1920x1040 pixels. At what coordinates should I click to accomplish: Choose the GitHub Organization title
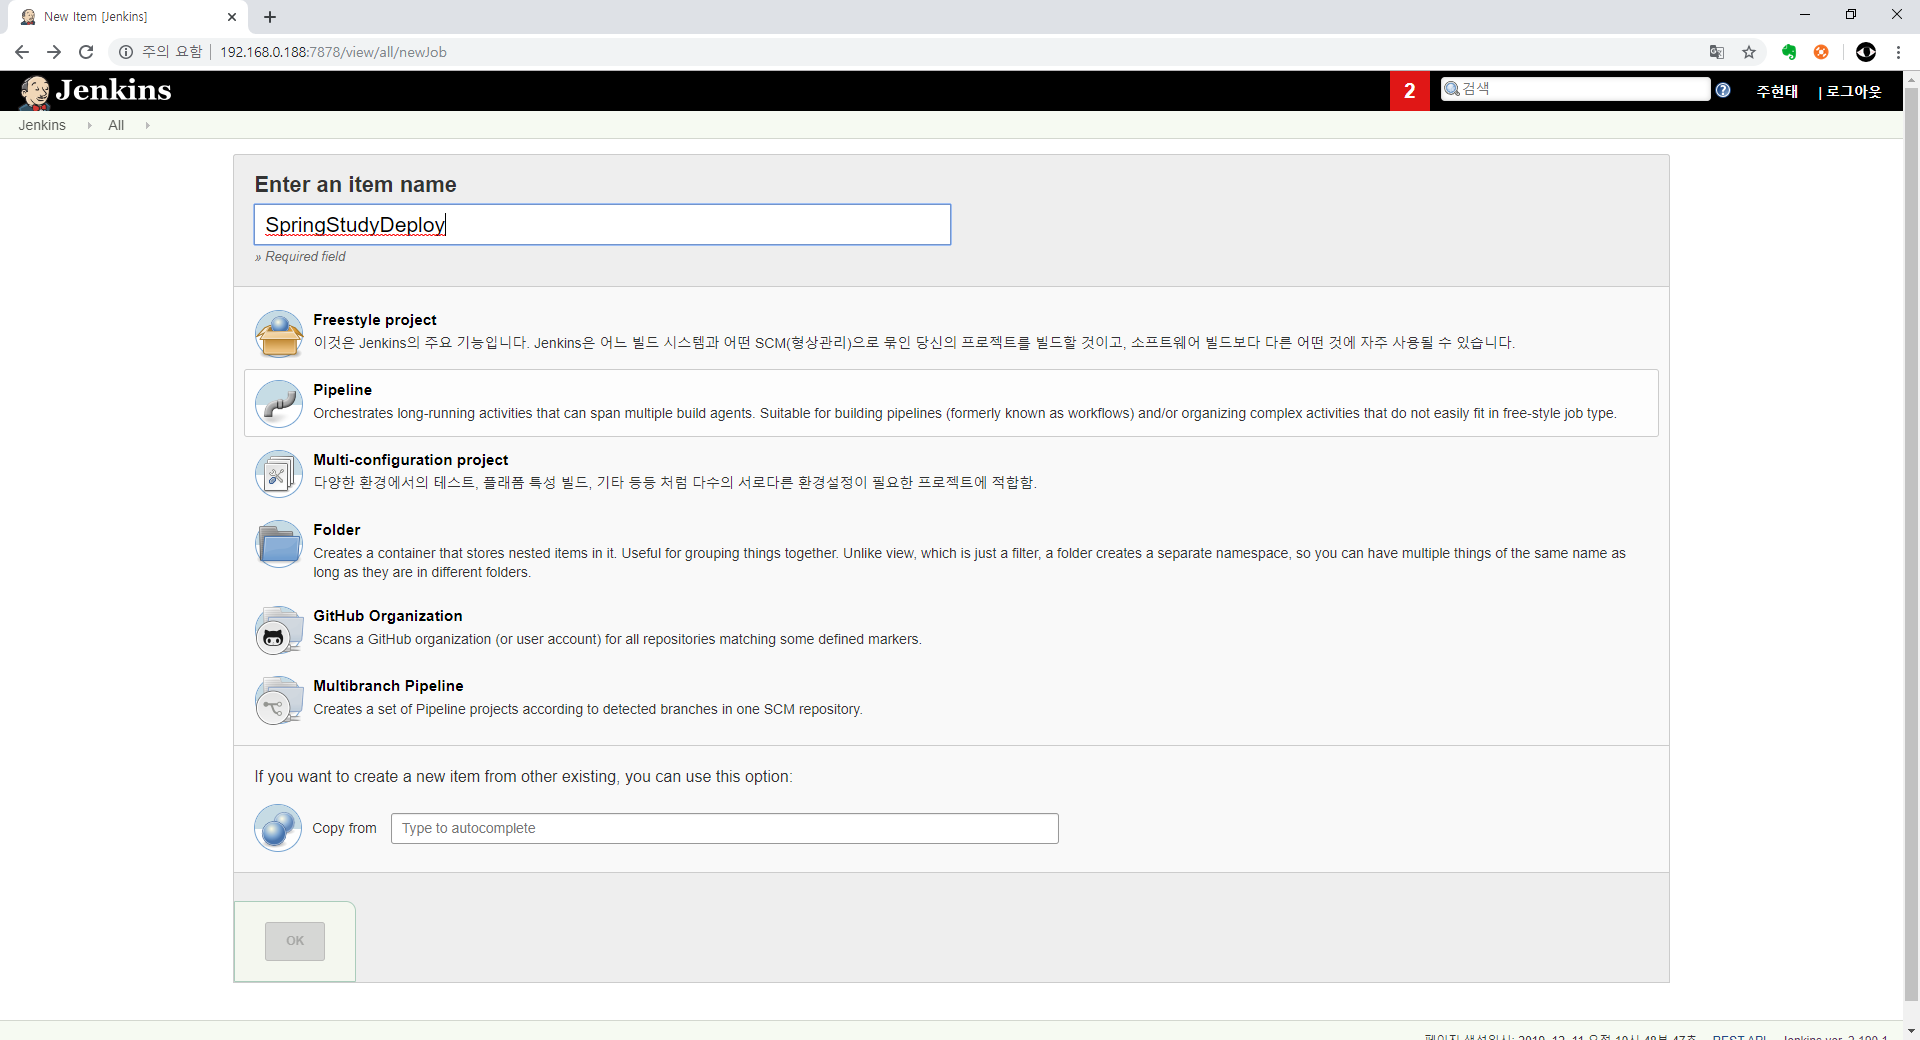(x=387, y=616)
